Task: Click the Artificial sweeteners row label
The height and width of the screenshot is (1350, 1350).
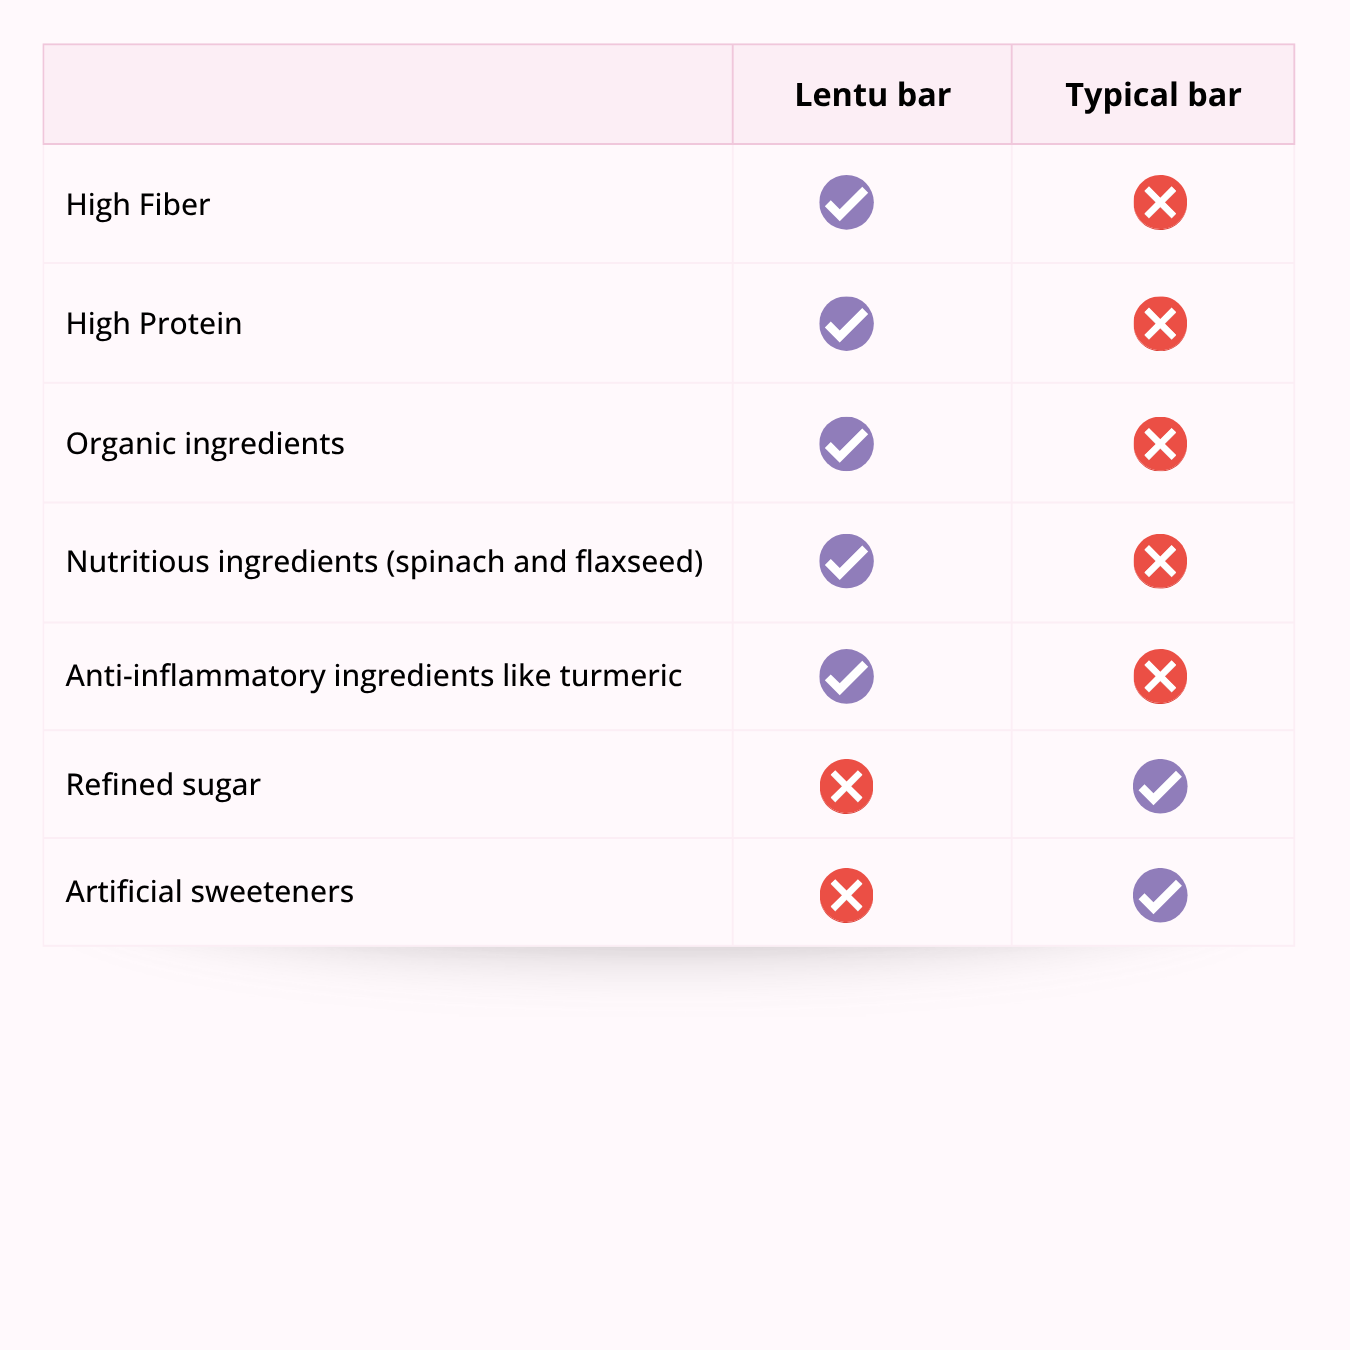Action: (x=210, y=892)
